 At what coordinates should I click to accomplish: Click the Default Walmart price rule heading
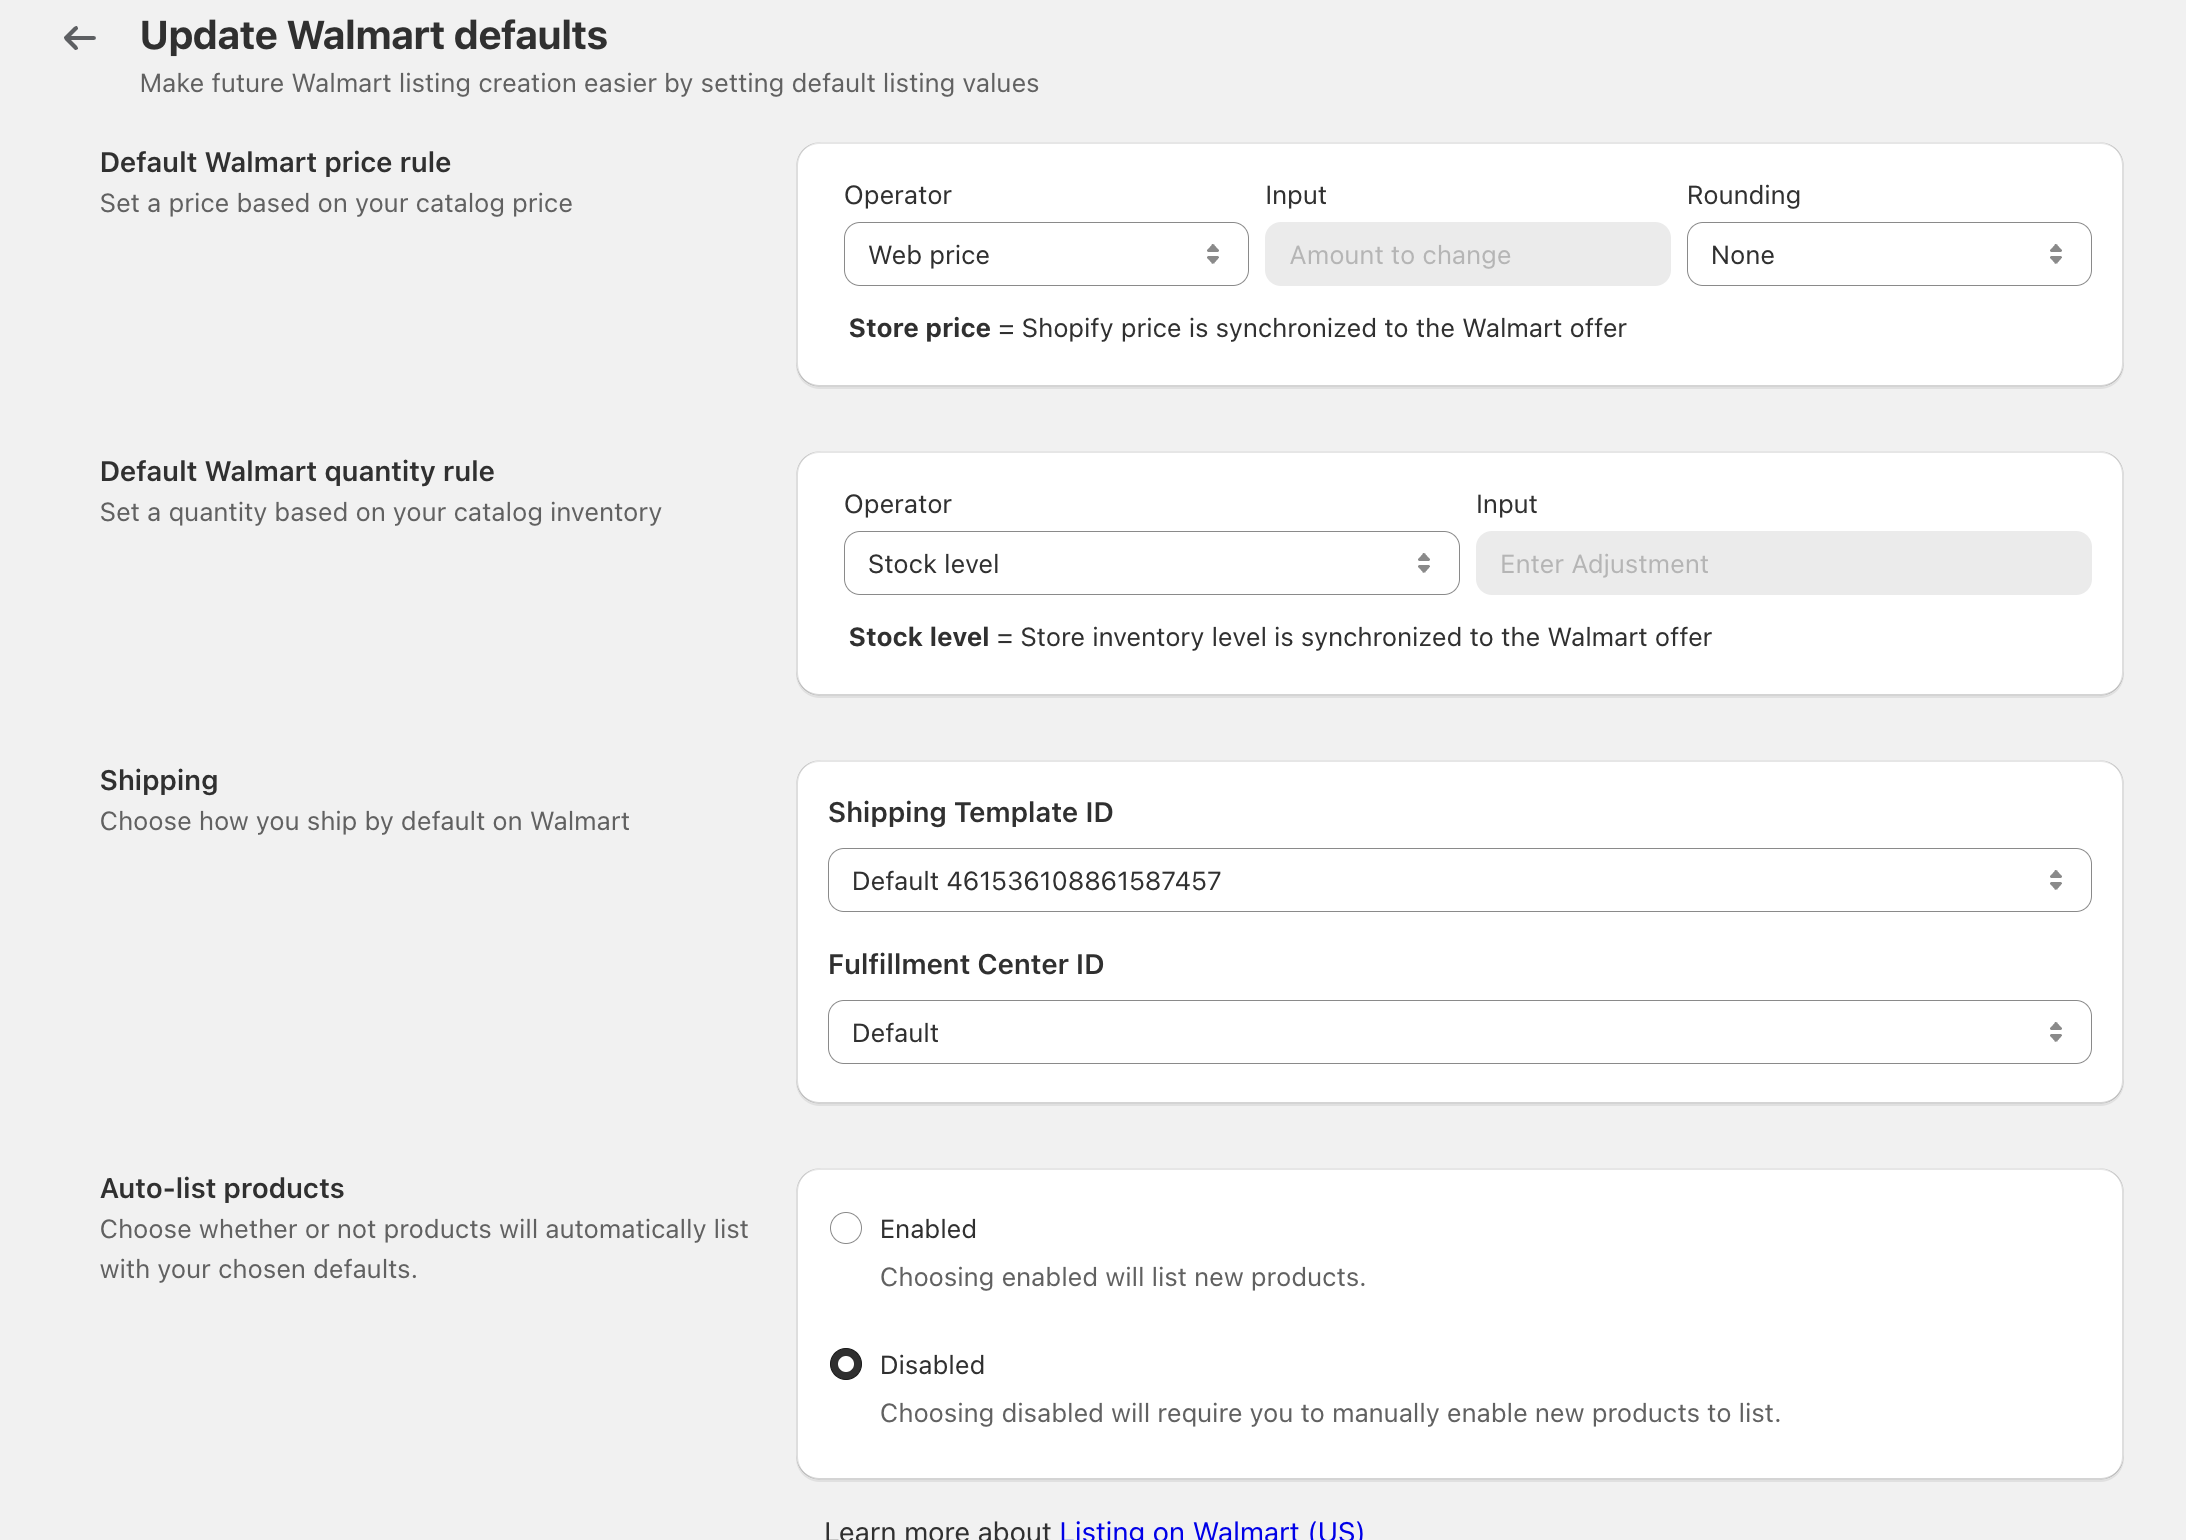click(275, 162)
